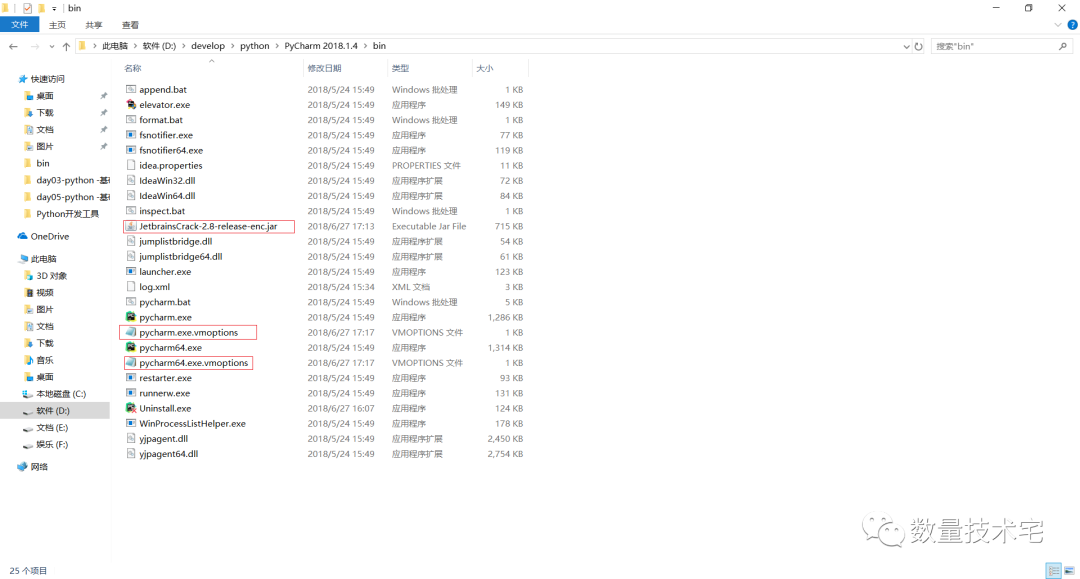Toggle the properties checkbox in title bar

tap(28, 8)
